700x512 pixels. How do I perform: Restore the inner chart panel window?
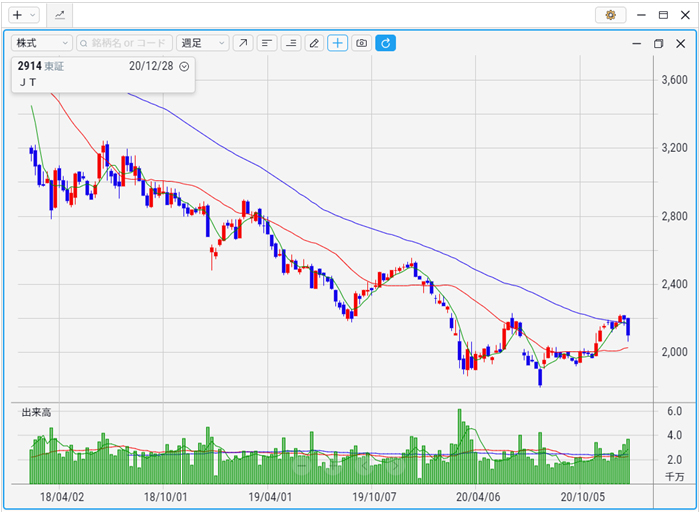[658, 44]
